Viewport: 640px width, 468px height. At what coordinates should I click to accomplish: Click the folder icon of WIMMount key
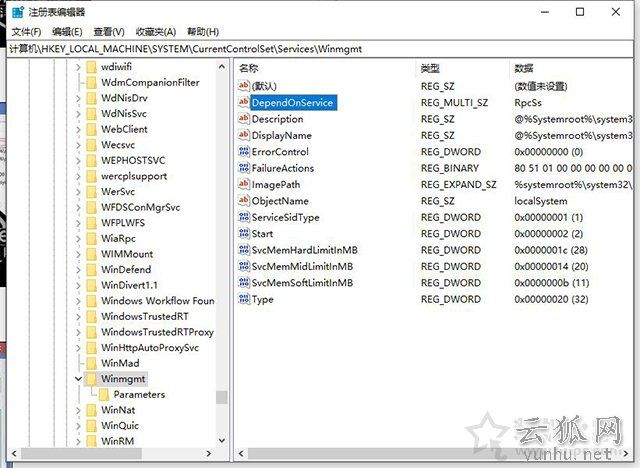point(91,254)
